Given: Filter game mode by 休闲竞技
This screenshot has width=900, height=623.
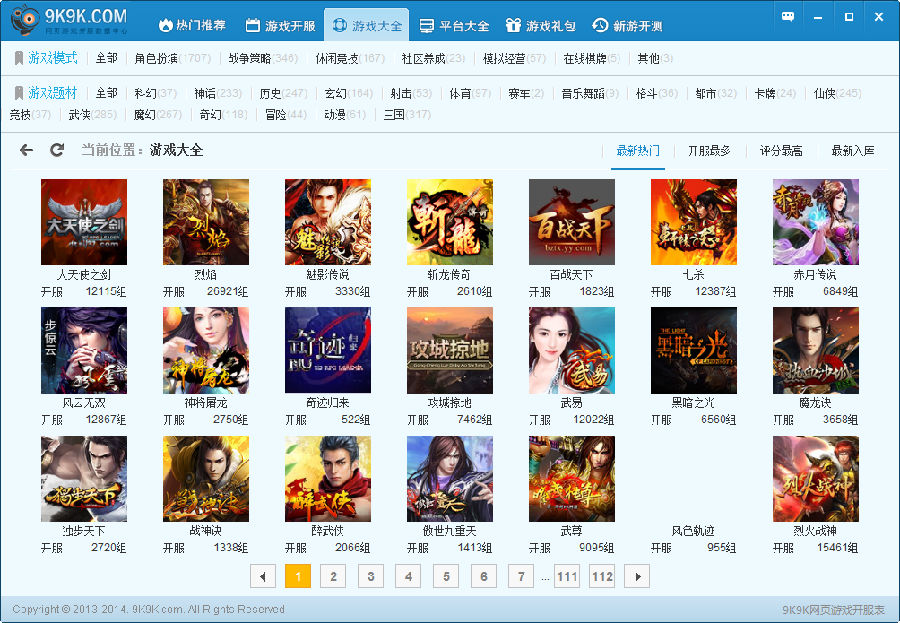Looking at the screenshot, I should (350, 59).
